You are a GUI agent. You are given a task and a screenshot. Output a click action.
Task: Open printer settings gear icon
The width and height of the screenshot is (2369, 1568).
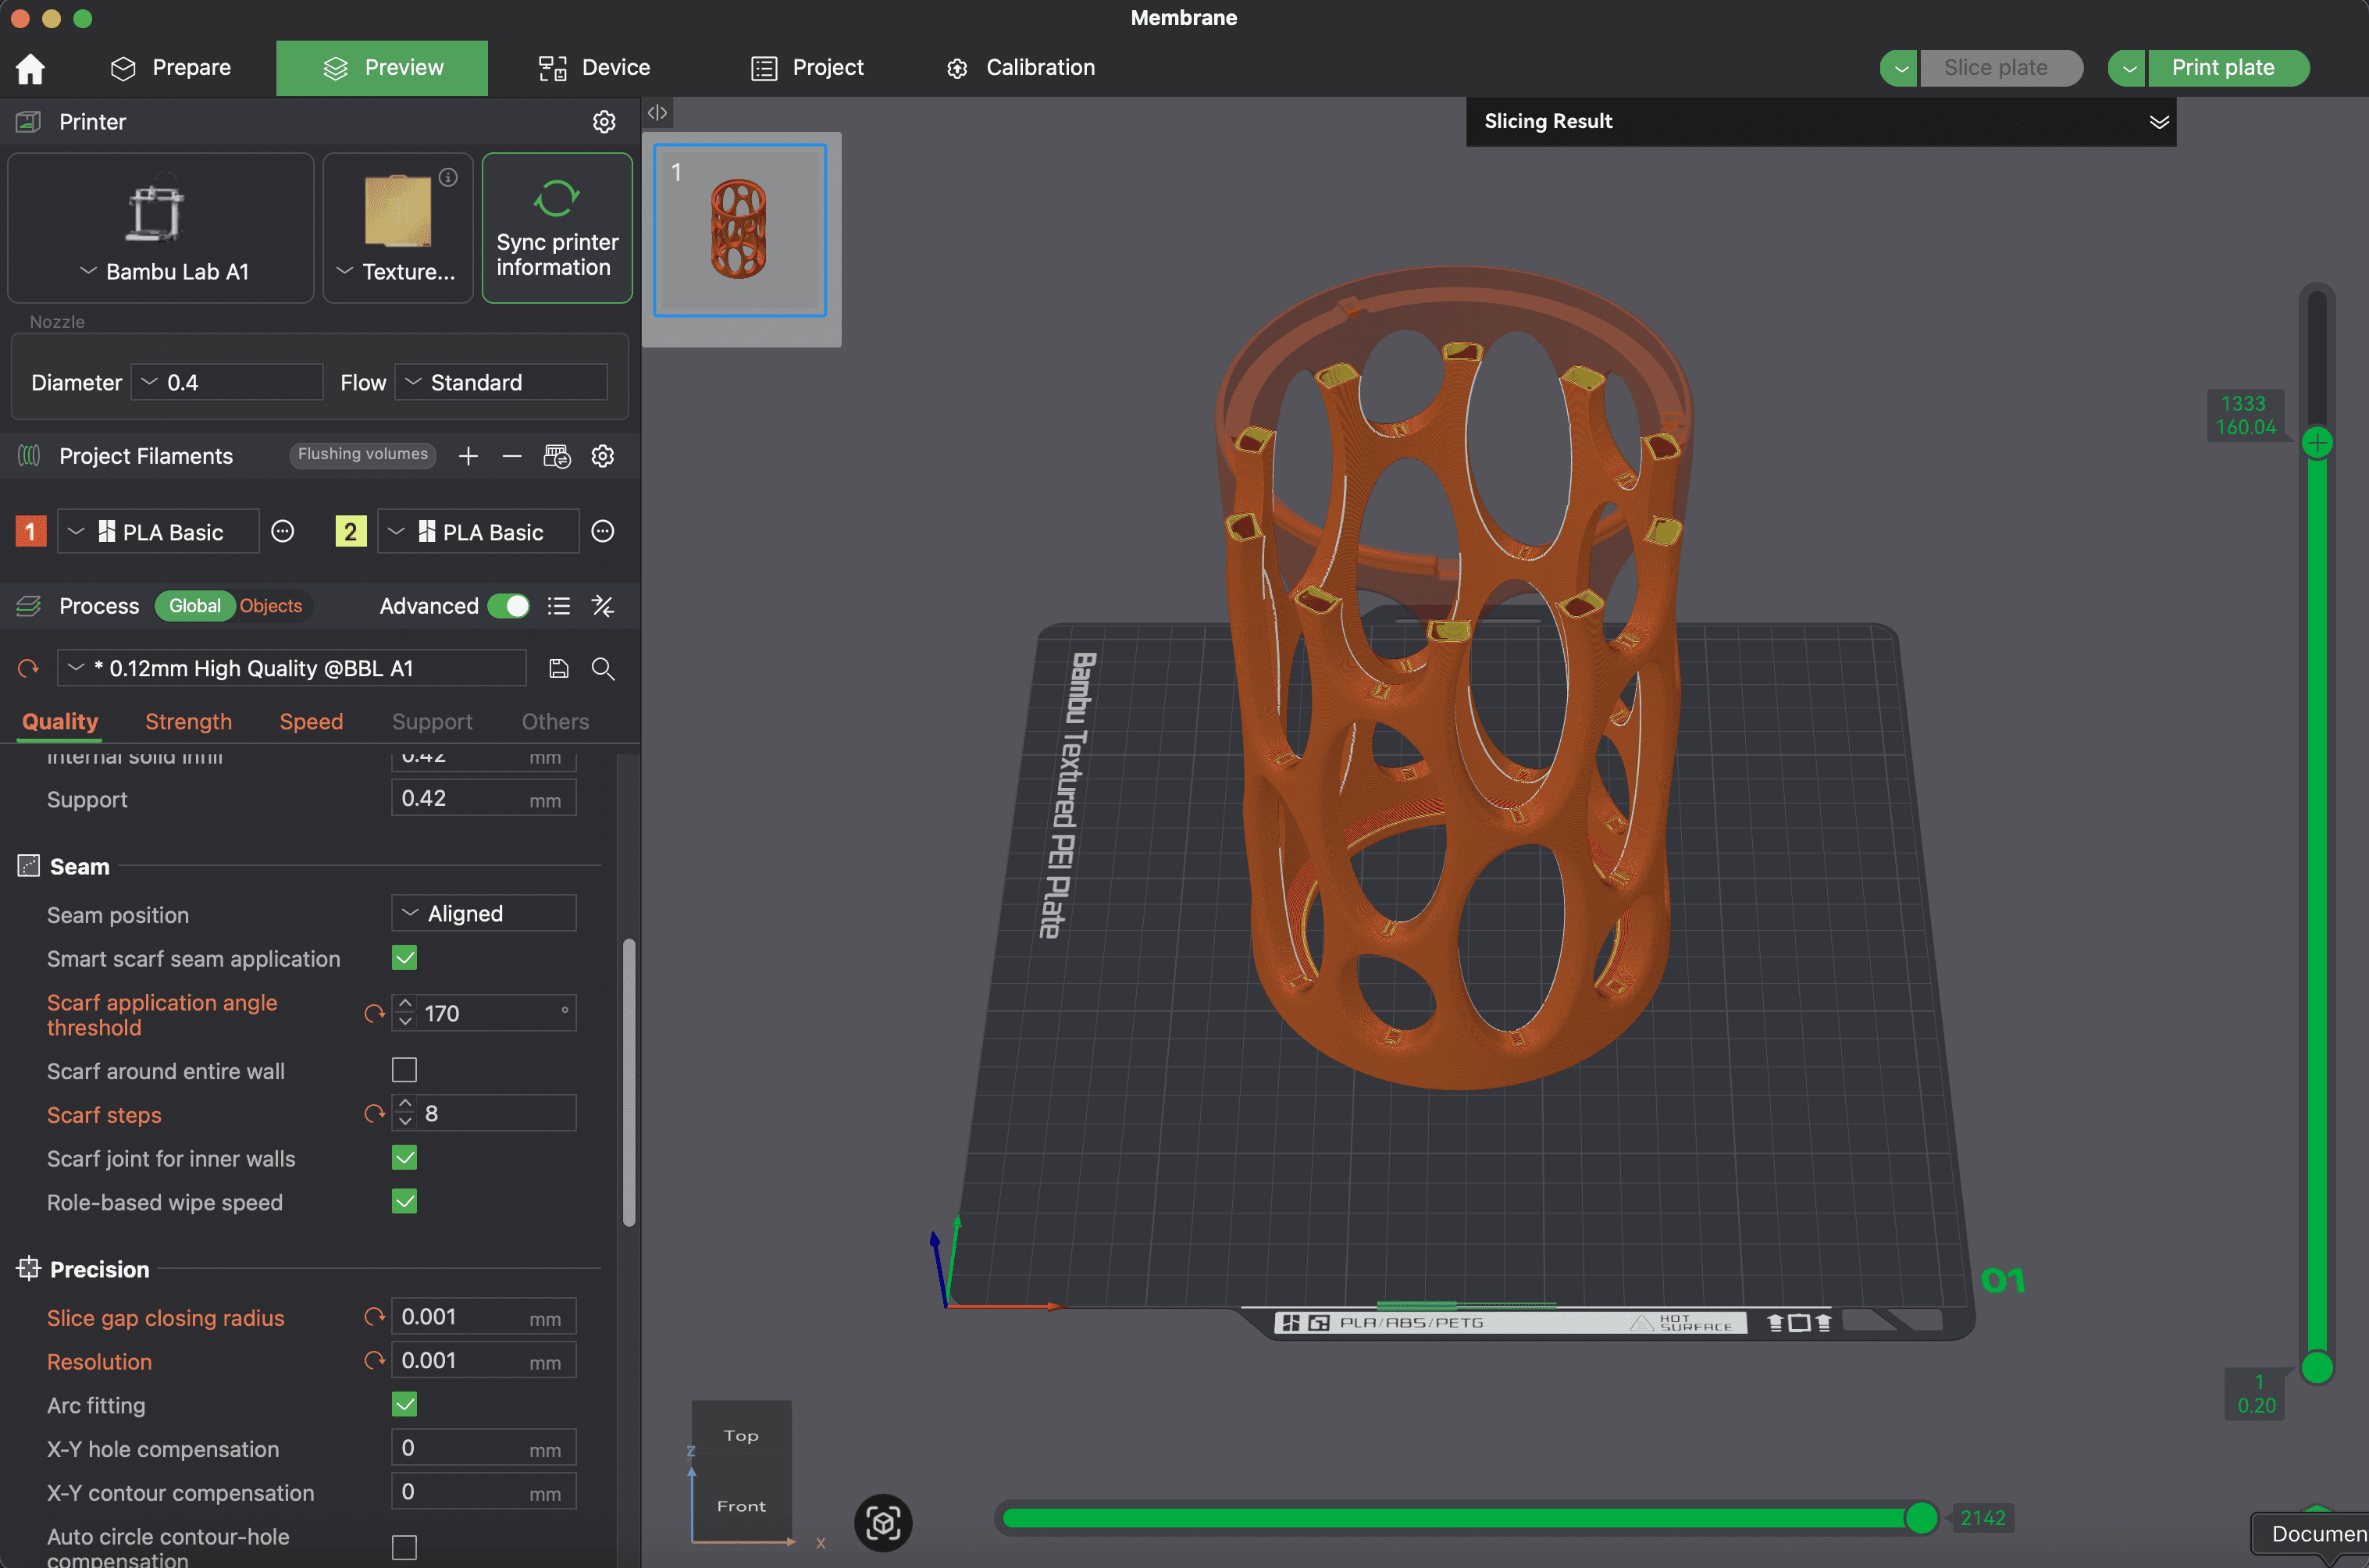pyautogui.click(x=603, y=122)
